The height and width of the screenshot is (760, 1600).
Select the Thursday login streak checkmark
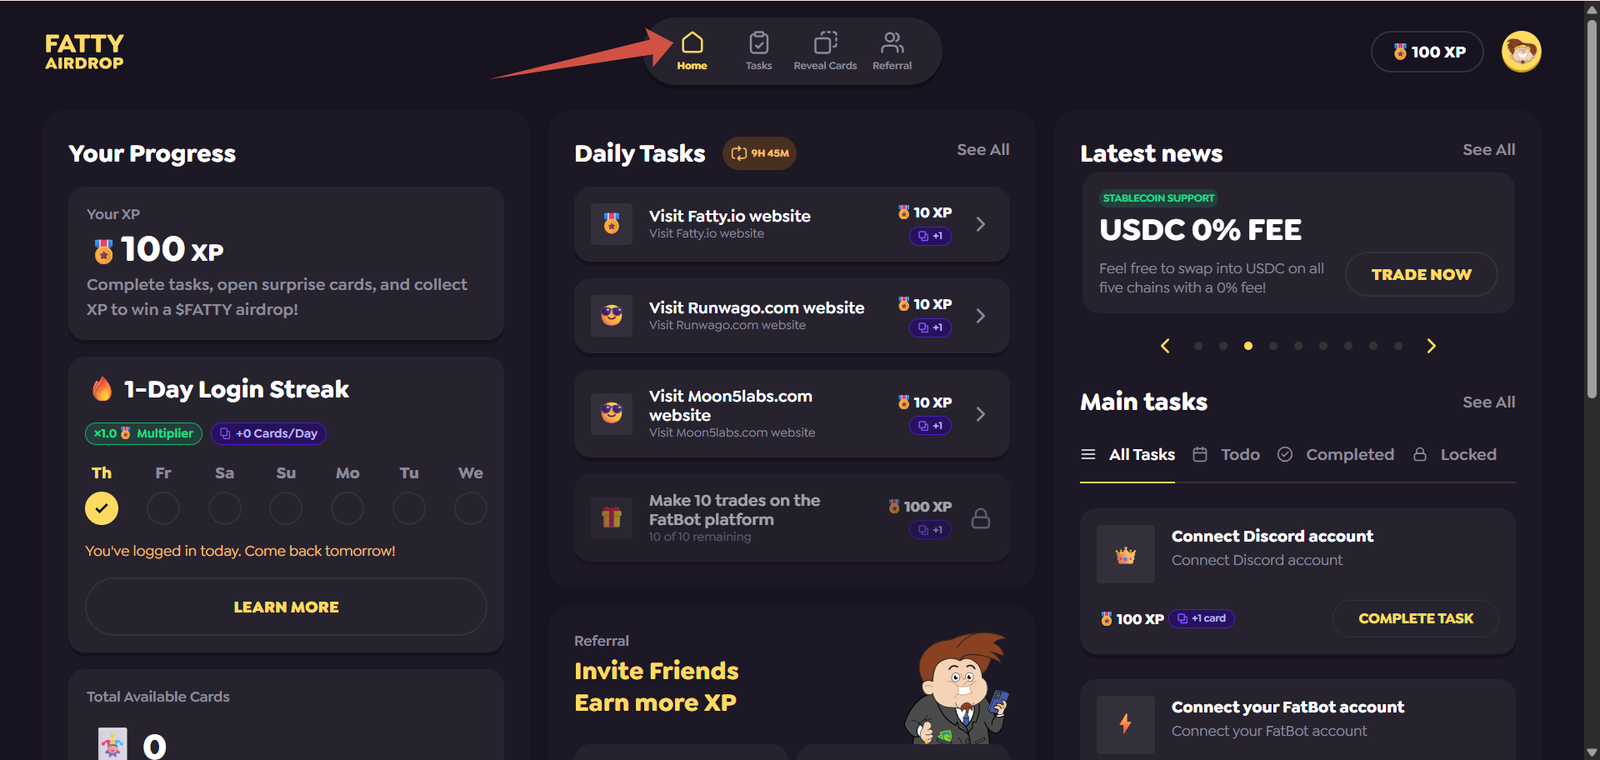[101, 508]
